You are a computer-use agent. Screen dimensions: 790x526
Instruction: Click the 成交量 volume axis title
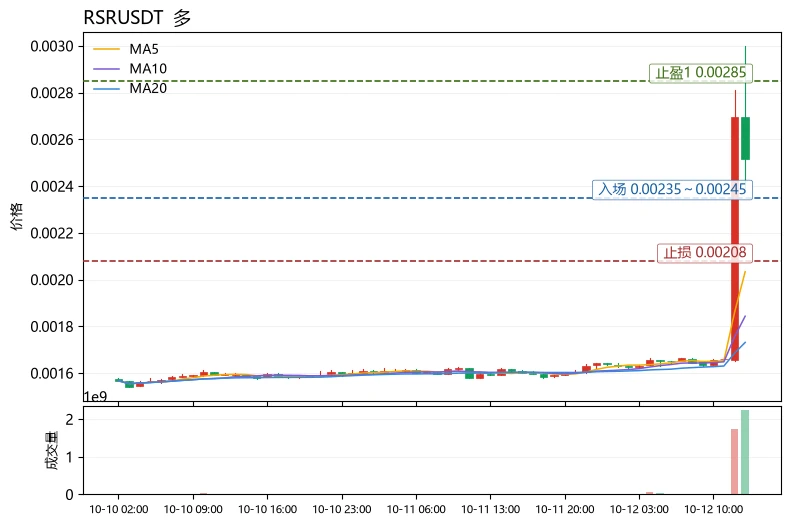click(51, 450)
